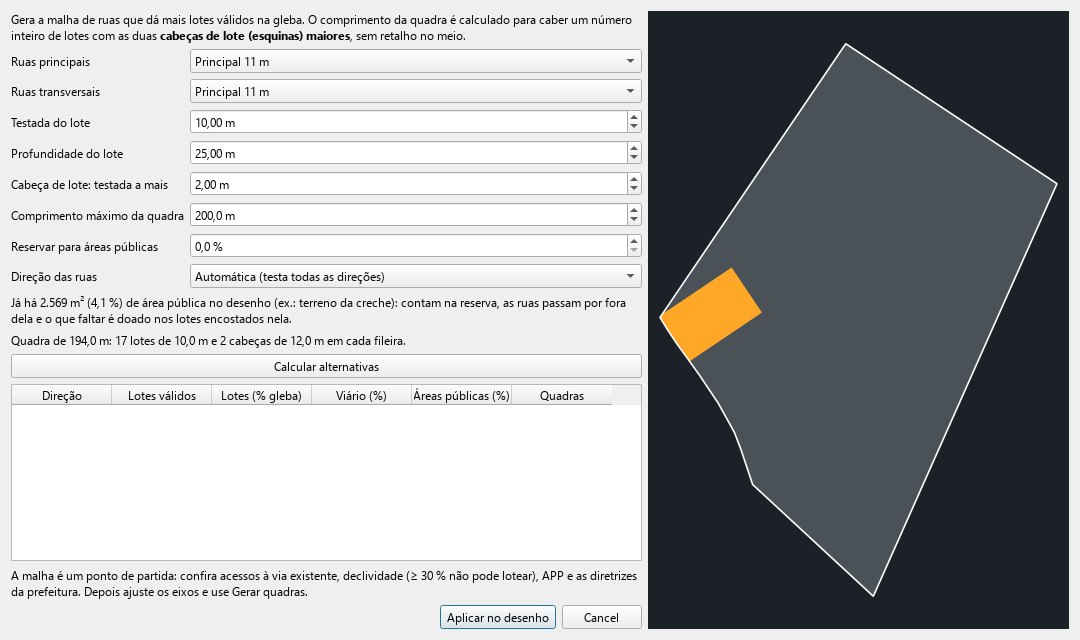Decrease Profundidade do lote with down arrow
The width and height of the screenshot is (1080, 640).
634,158
